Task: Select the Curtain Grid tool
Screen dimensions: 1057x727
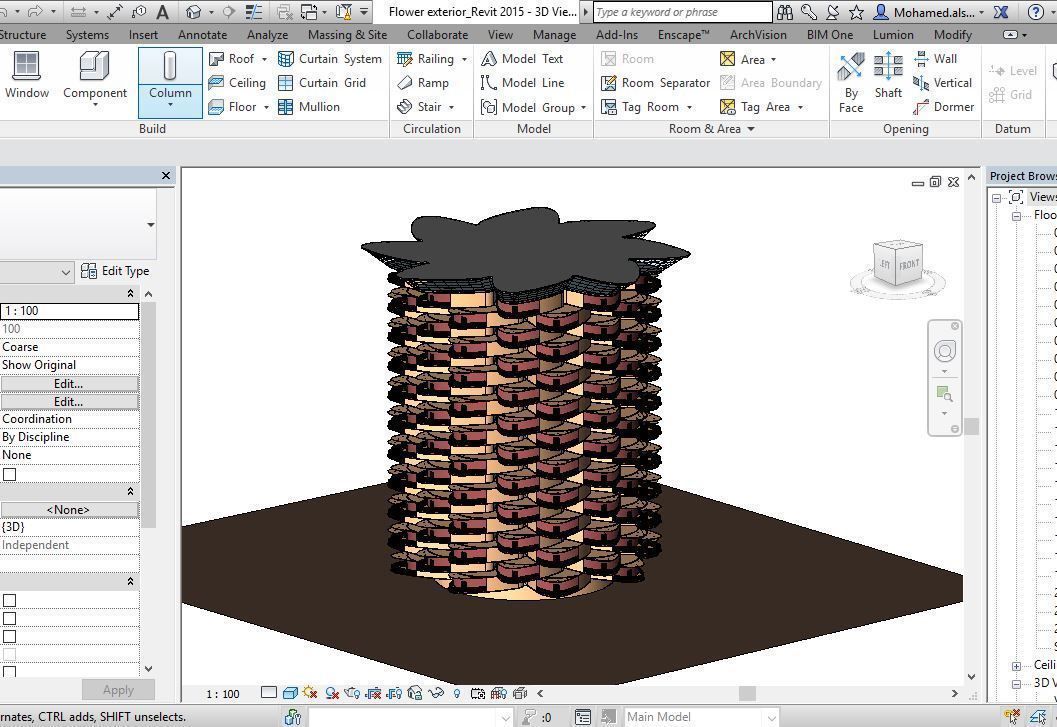Action: 322,83
